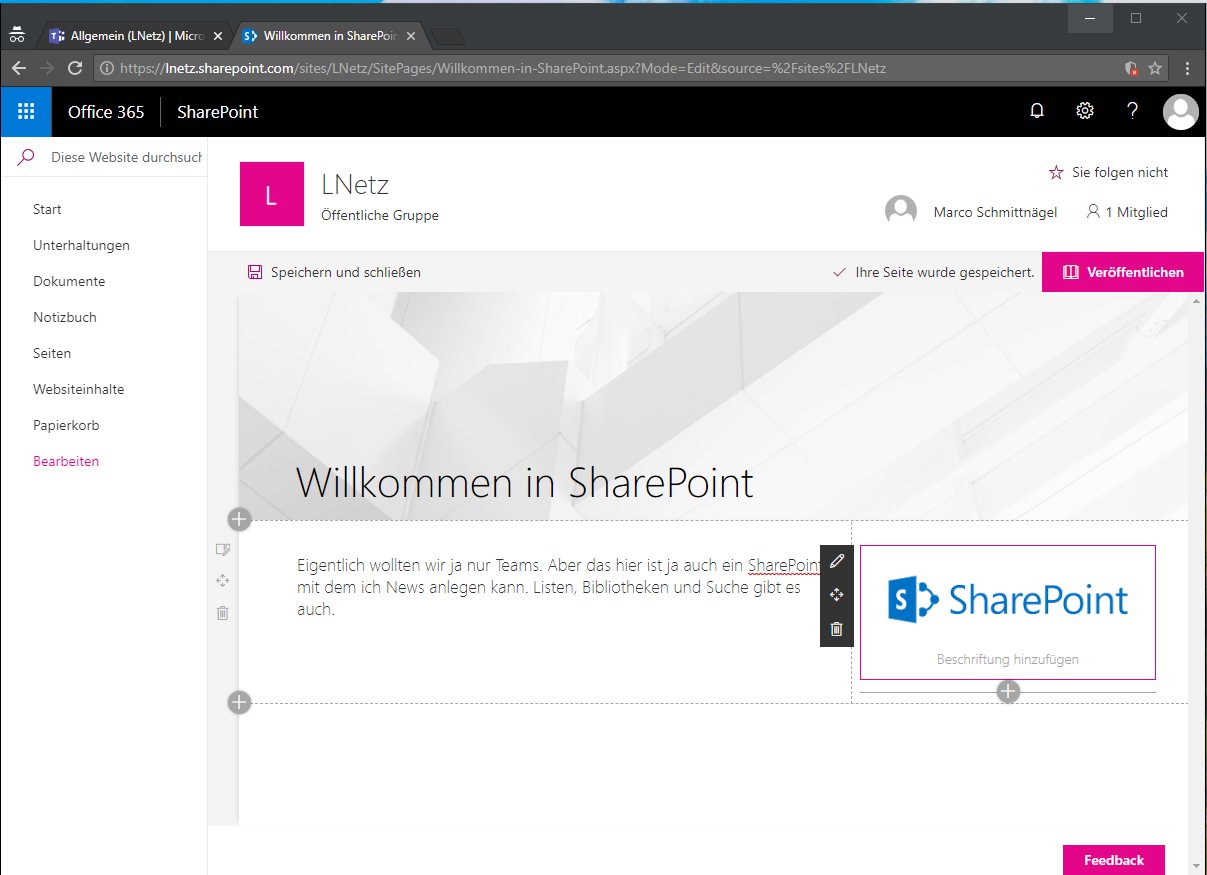Viewport: 1207px width, 875px height.
Task: Open the notifications bell
Action: click(x=1037, y=111)
